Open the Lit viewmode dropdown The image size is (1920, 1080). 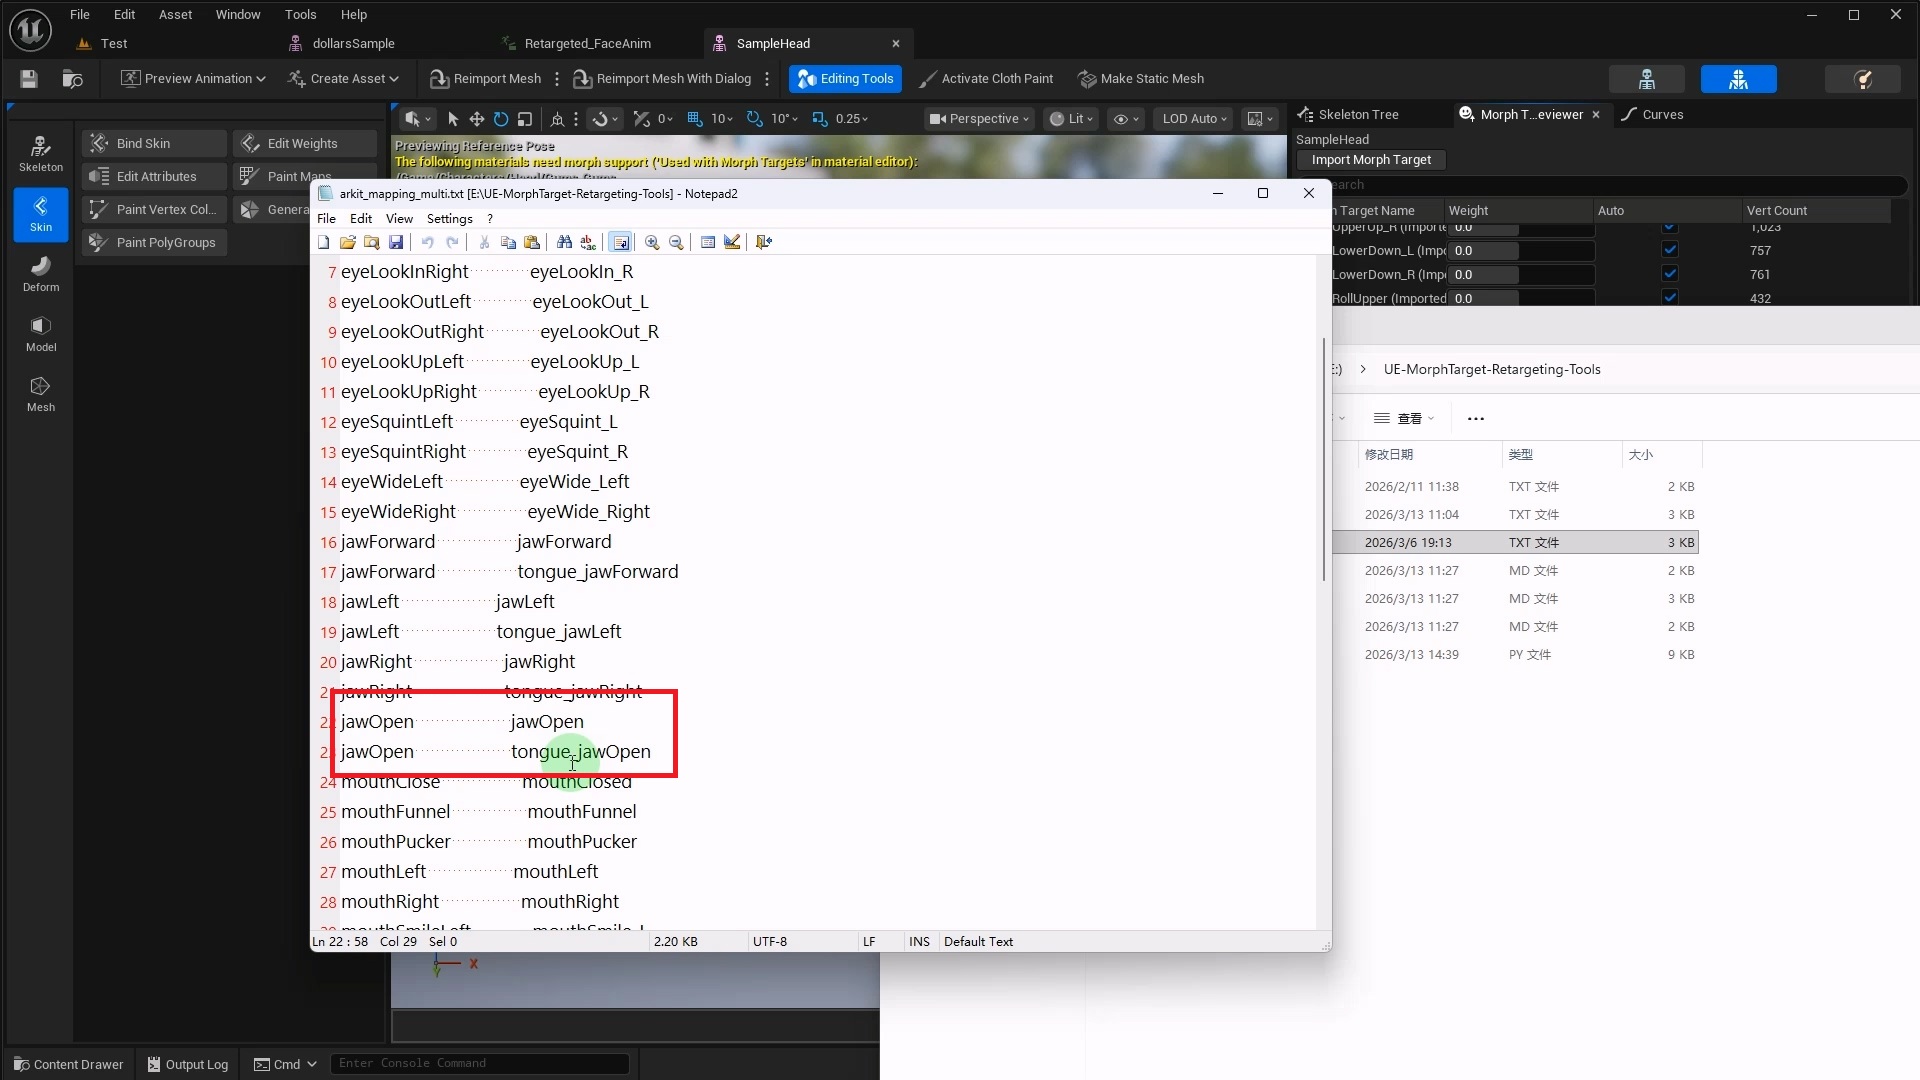1070,118
